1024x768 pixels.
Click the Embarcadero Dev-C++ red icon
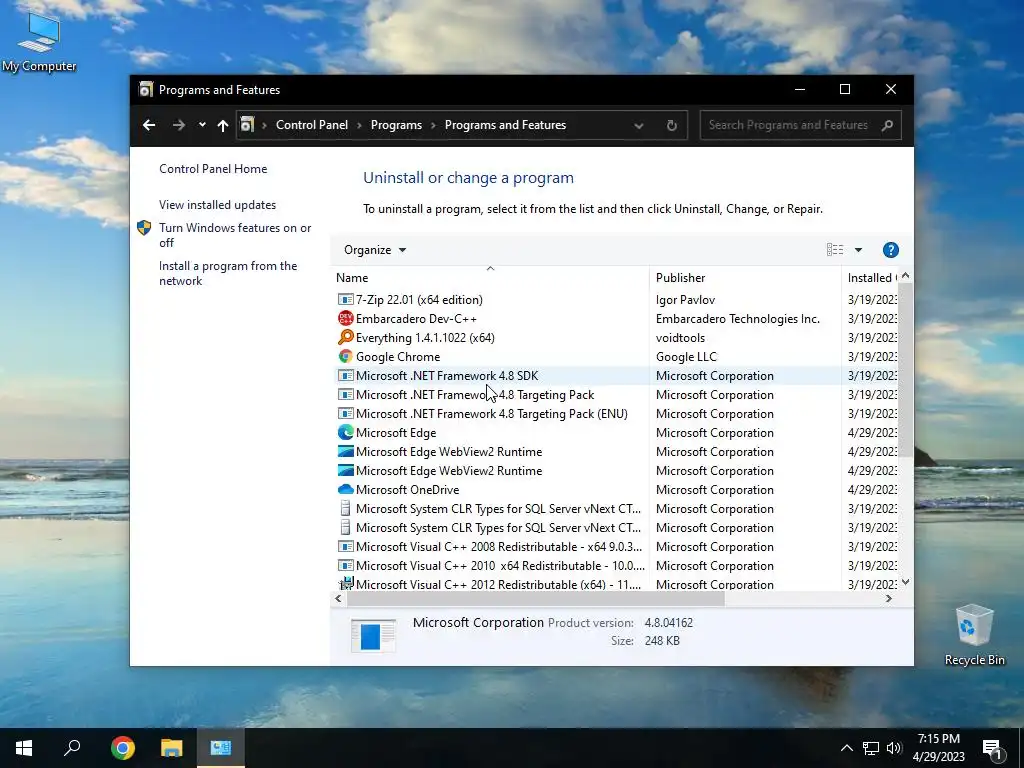pyautogui.click(x=345, y=319)
